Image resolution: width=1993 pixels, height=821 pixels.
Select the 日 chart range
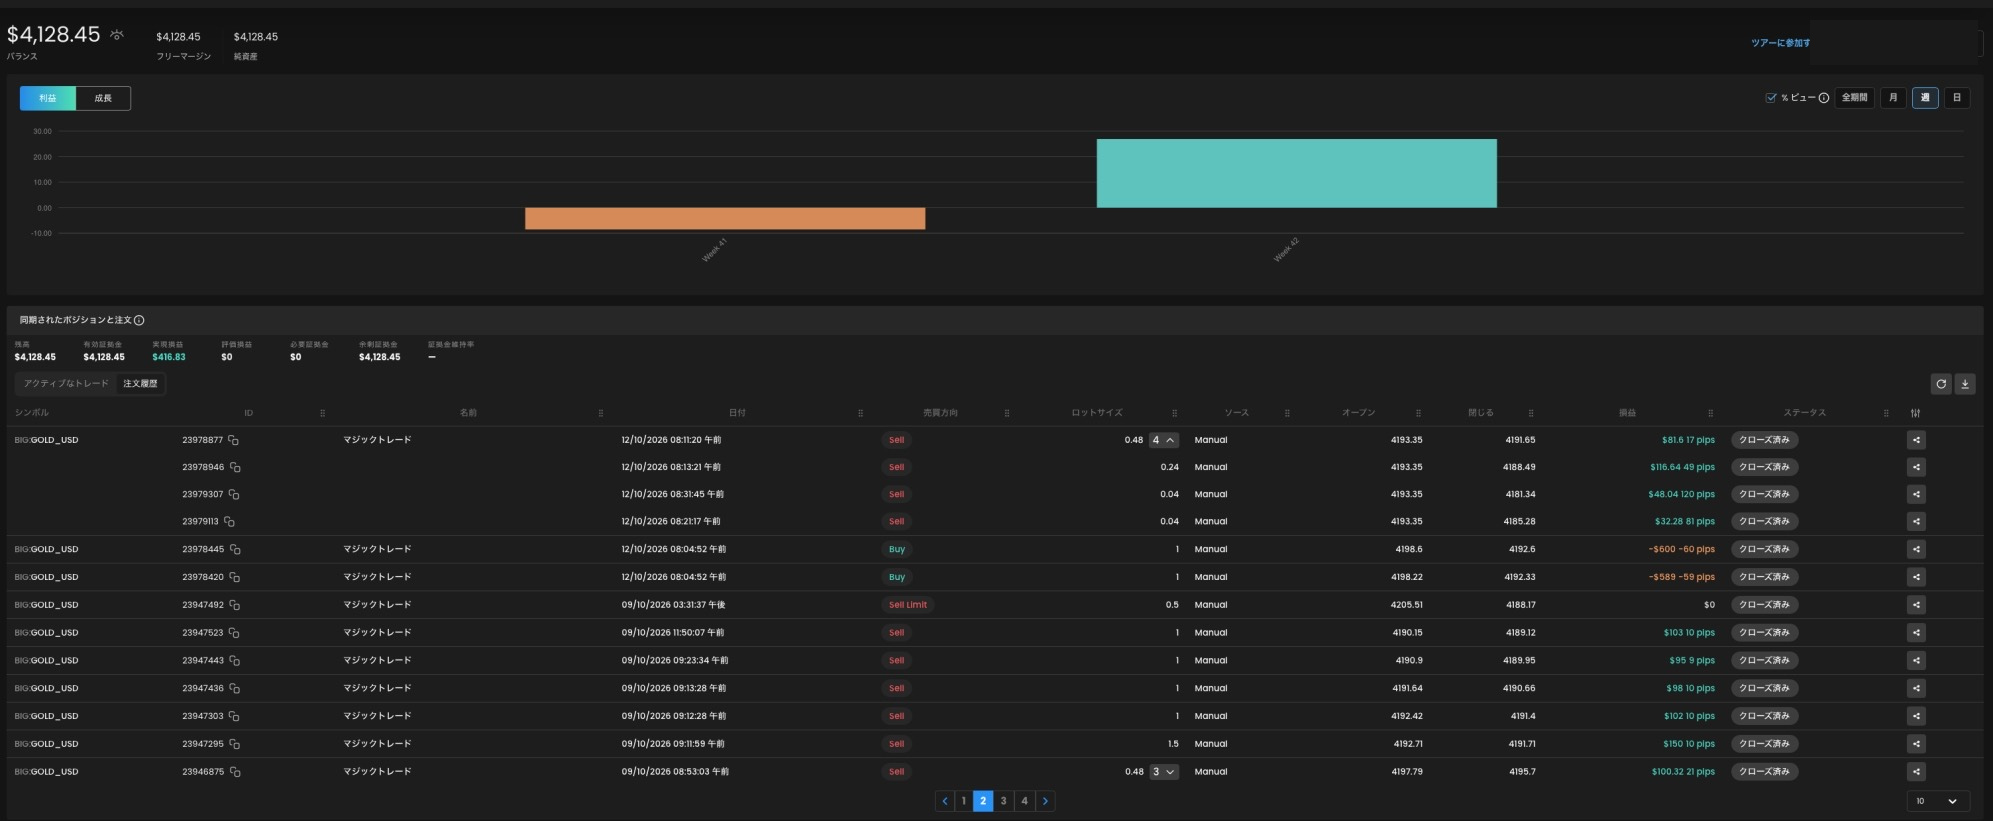tap(1957, 98)
